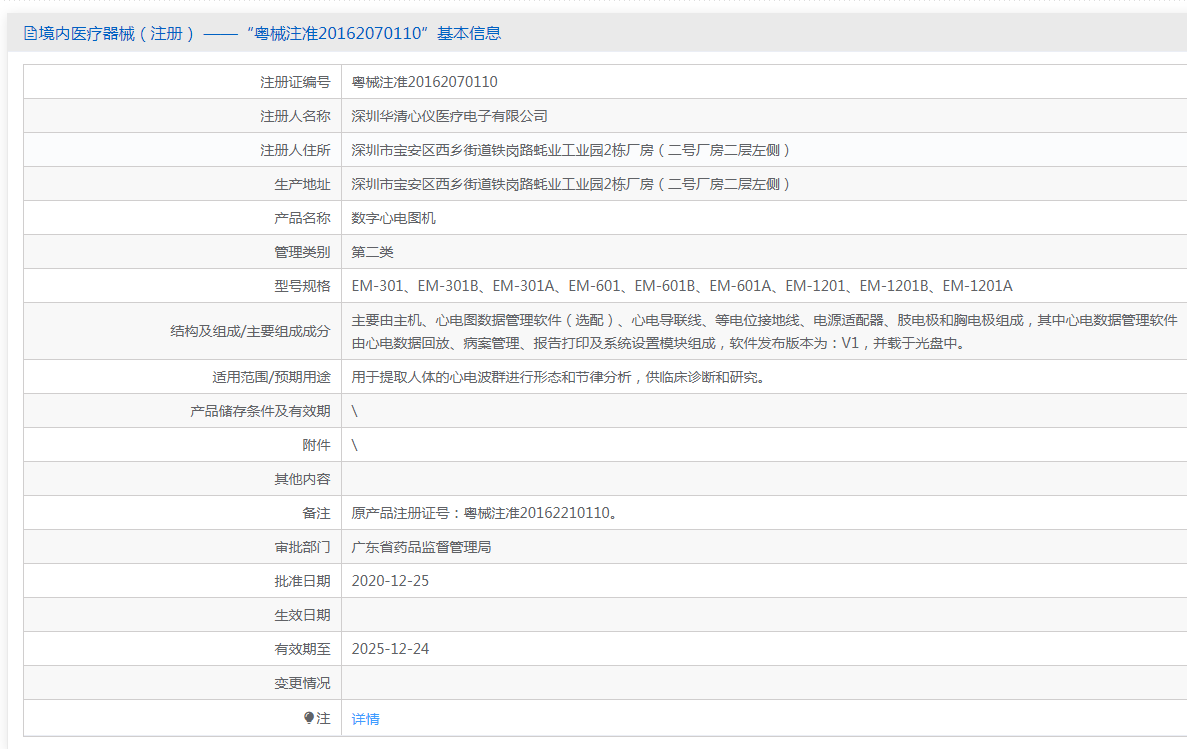The image size is (1187, 749).
Task: Select the approval date 2020-12-25
Action: (390, 581)
